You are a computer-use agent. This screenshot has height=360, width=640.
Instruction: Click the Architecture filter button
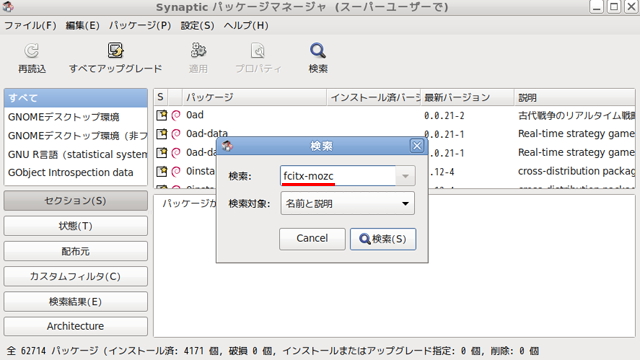coord(76,326)
